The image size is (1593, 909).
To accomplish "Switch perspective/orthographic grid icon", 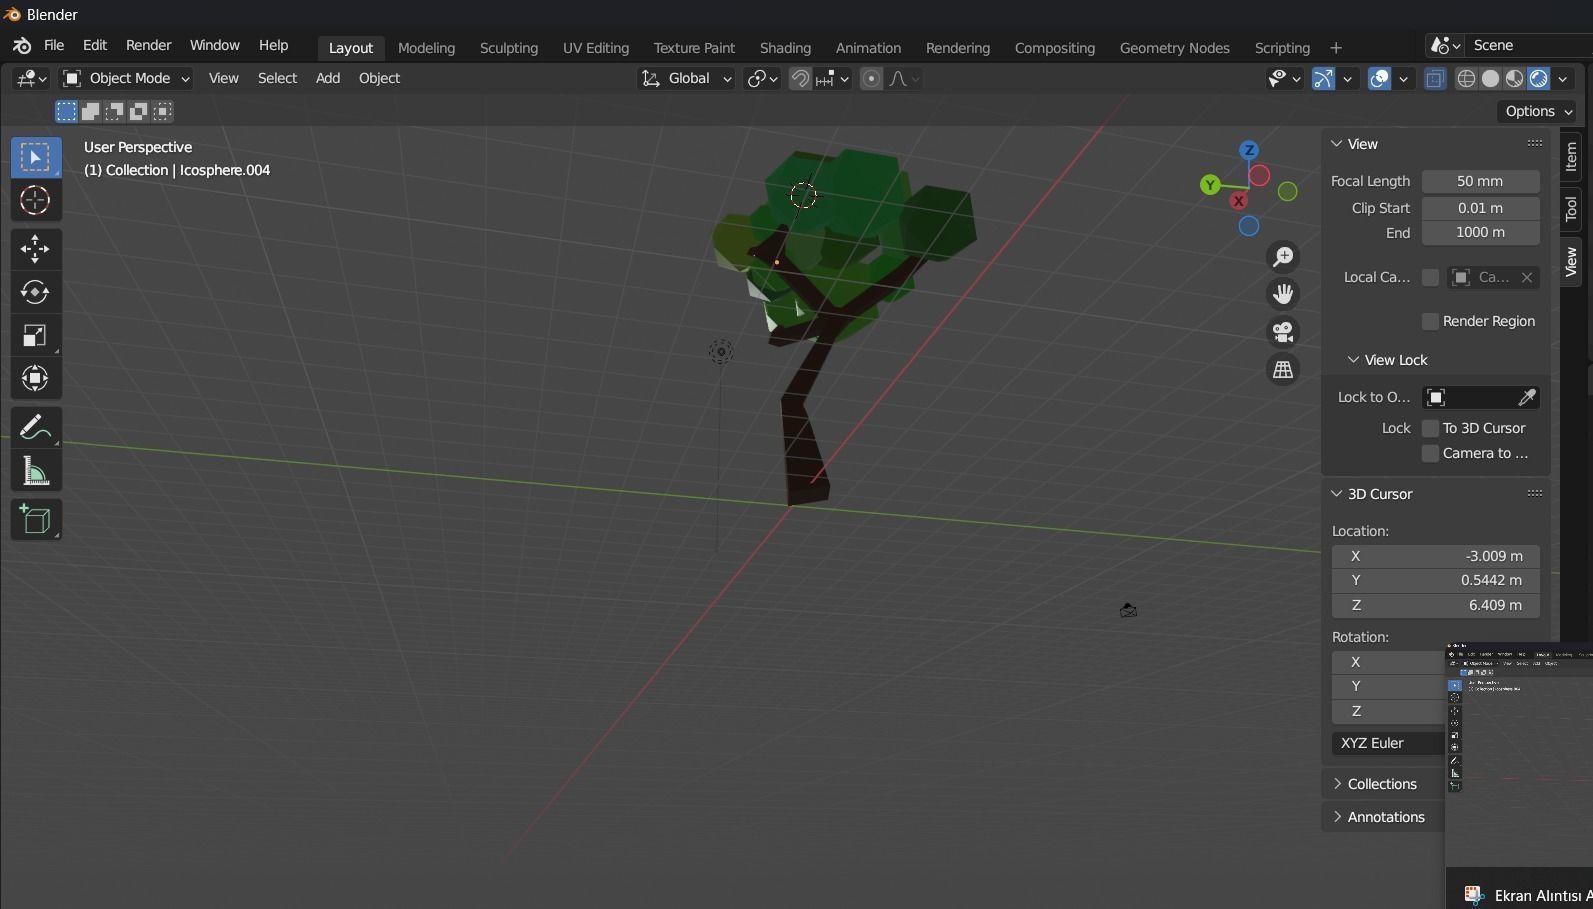I will click(1283, 370).
